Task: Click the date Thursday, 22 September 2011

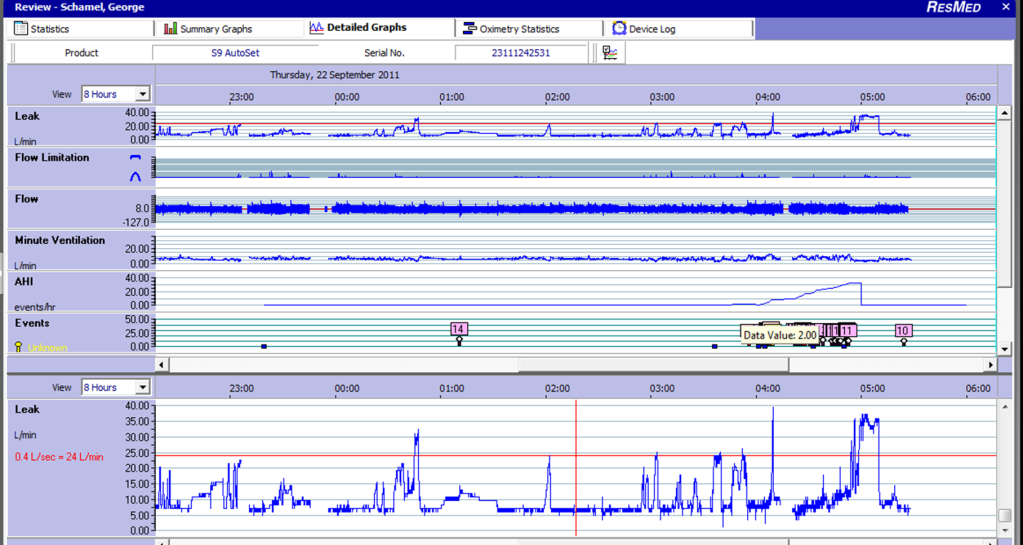Action: point(335,74)
